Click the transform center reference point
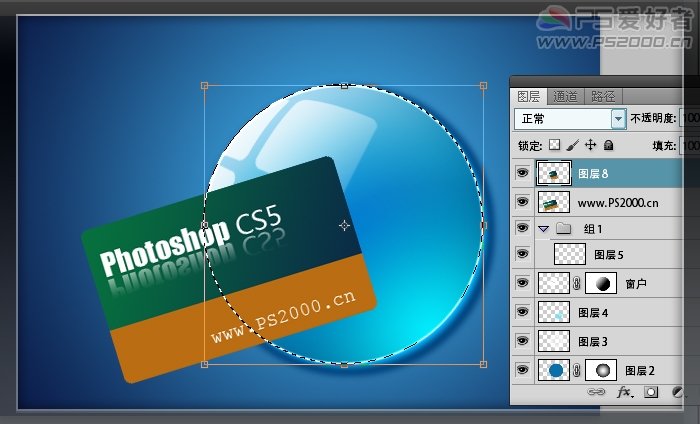The width and height of the screenshot is (700, 424). [344, 225]
